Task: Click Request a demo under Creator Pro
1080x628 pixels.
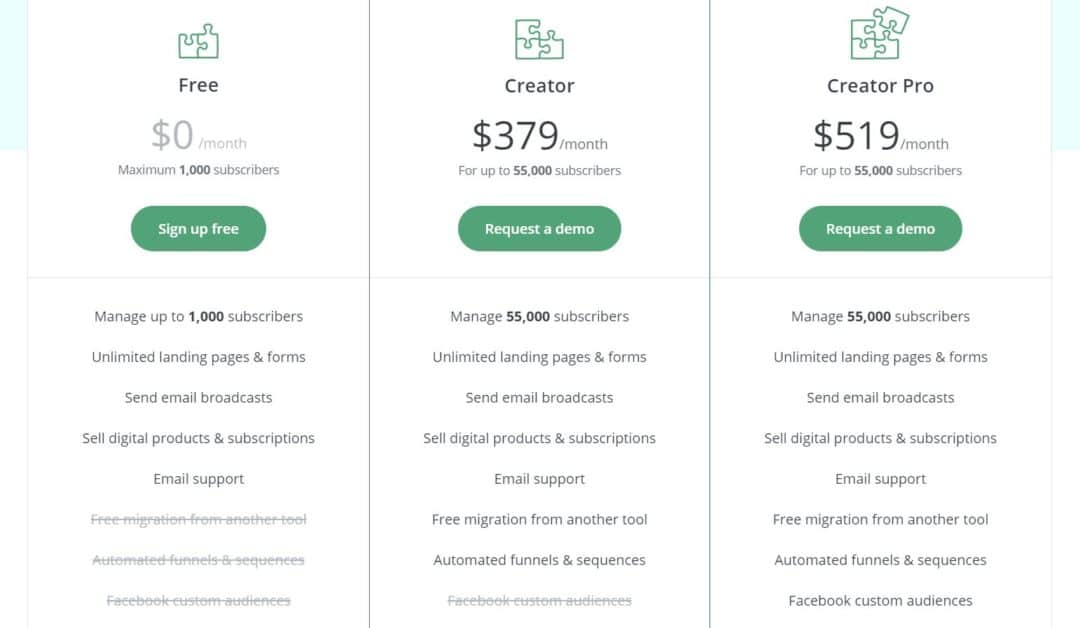Action: pos(880,228)
